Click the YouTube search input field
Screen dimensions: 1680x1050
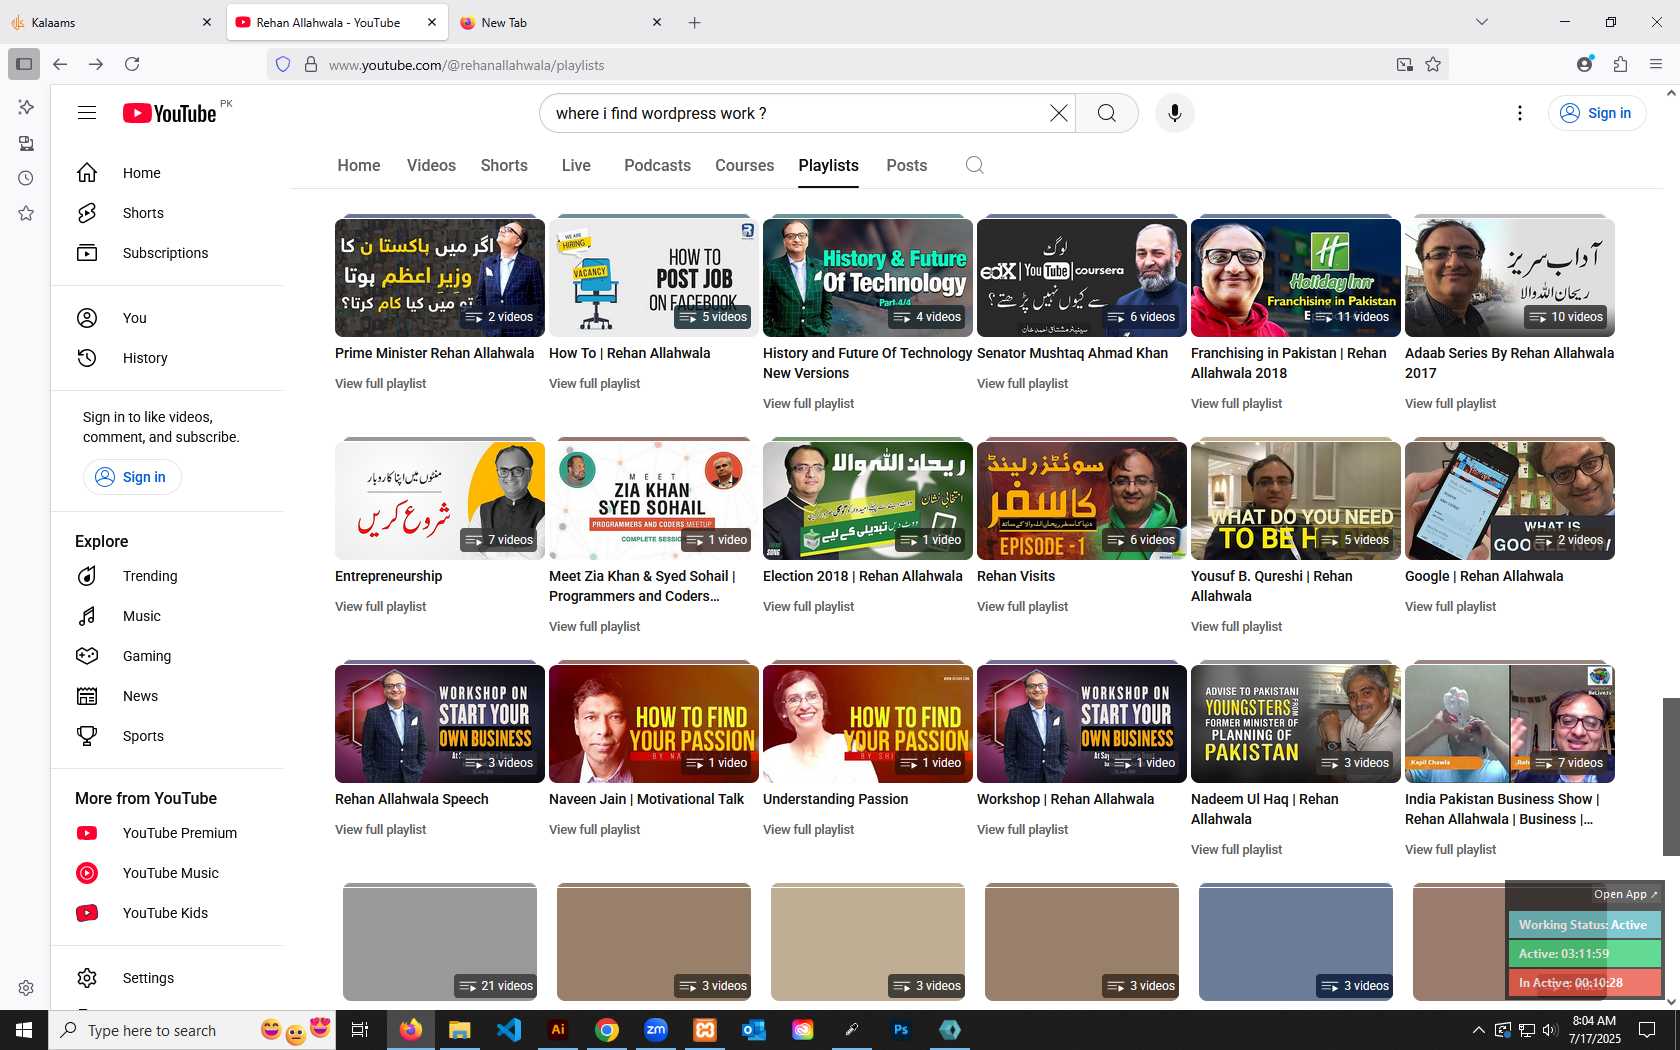795,113
